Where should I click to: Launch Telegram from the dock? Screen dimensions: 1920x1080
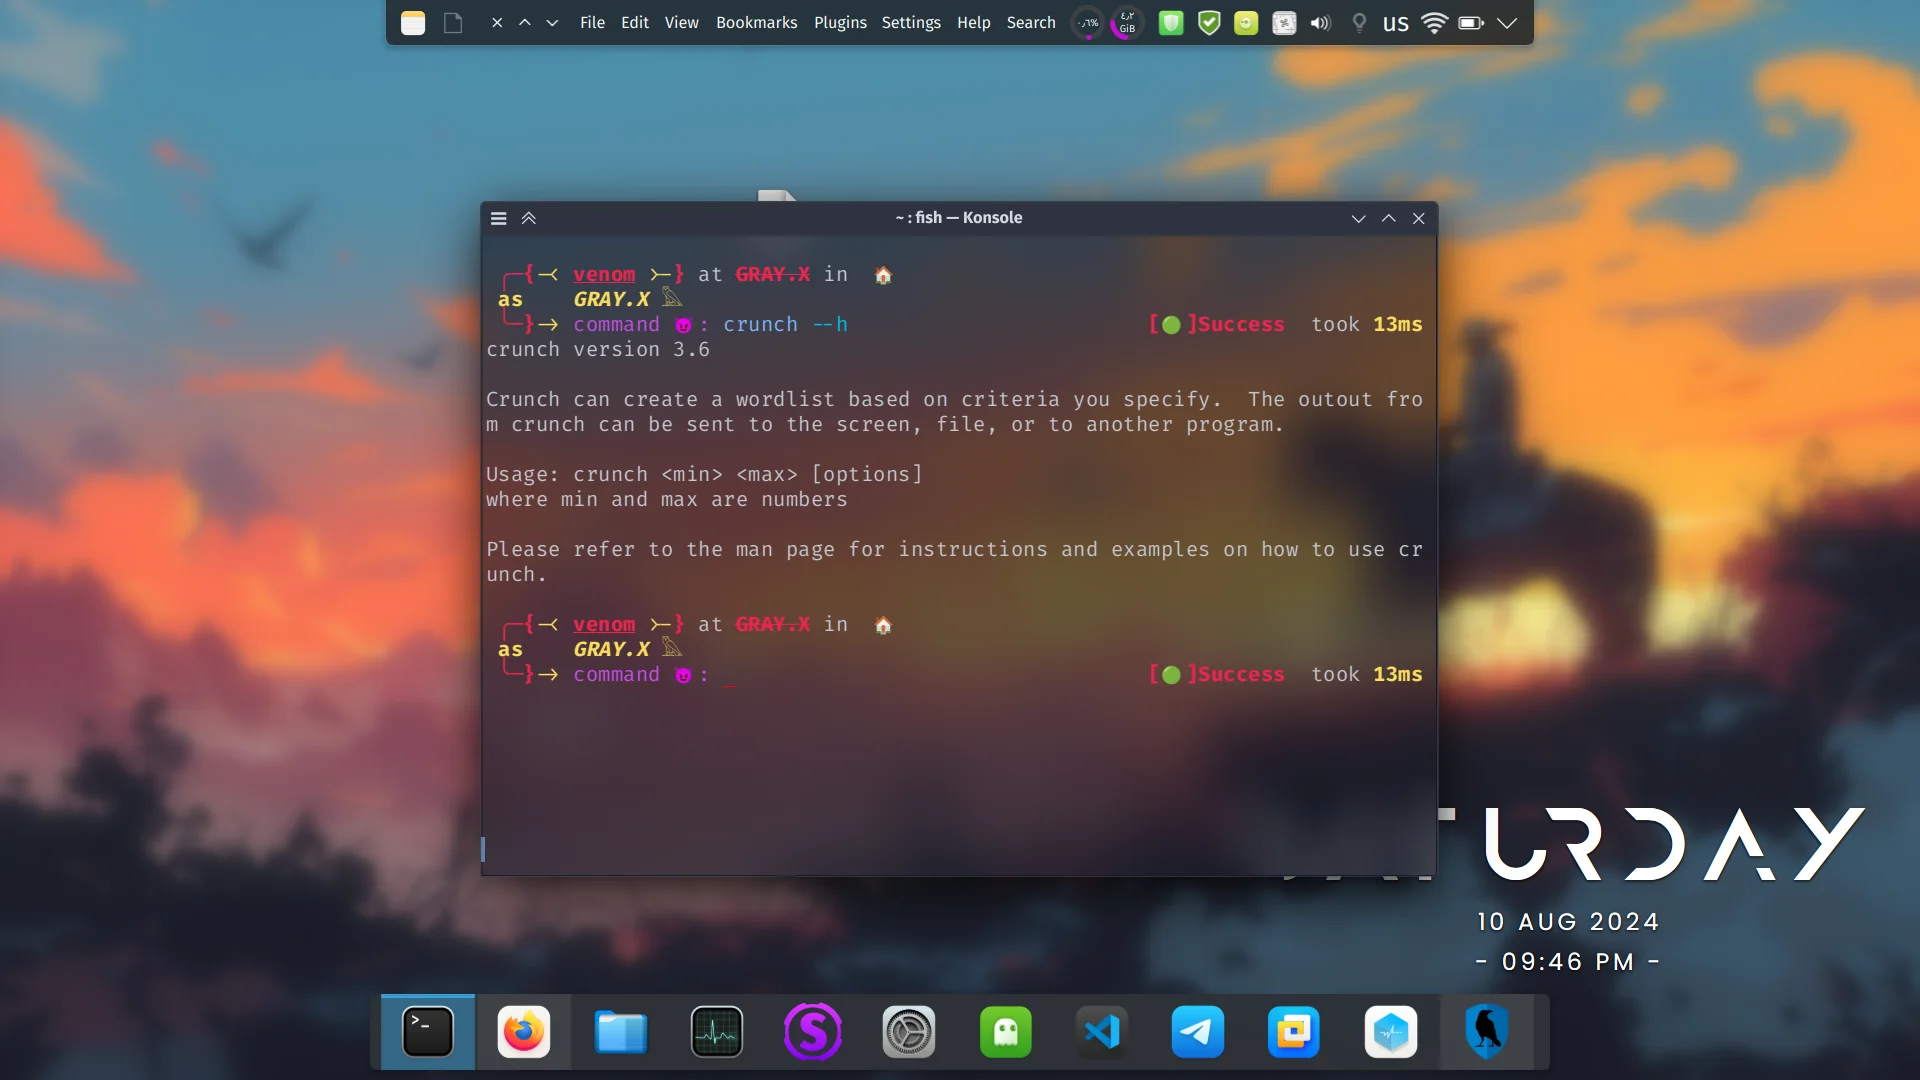tap(1198, 1032)
